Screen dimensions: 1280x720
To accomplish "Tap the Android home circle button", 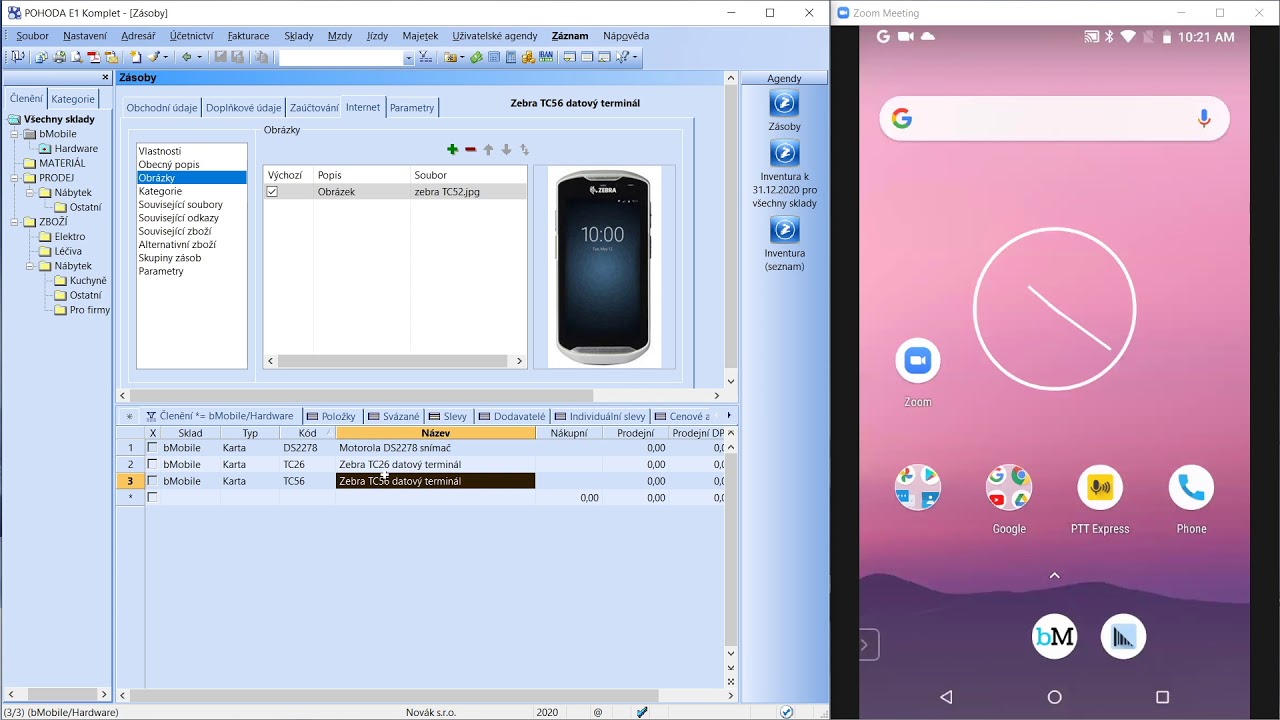I will (1054, 697).
